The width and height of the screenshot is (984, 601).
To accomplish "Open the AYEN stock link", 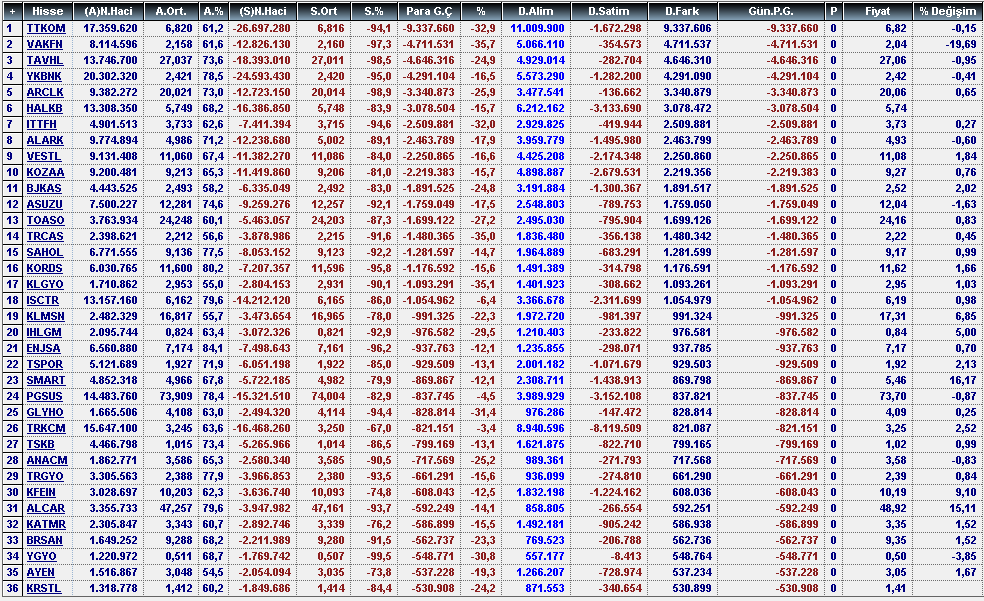I will coord(40,573).
